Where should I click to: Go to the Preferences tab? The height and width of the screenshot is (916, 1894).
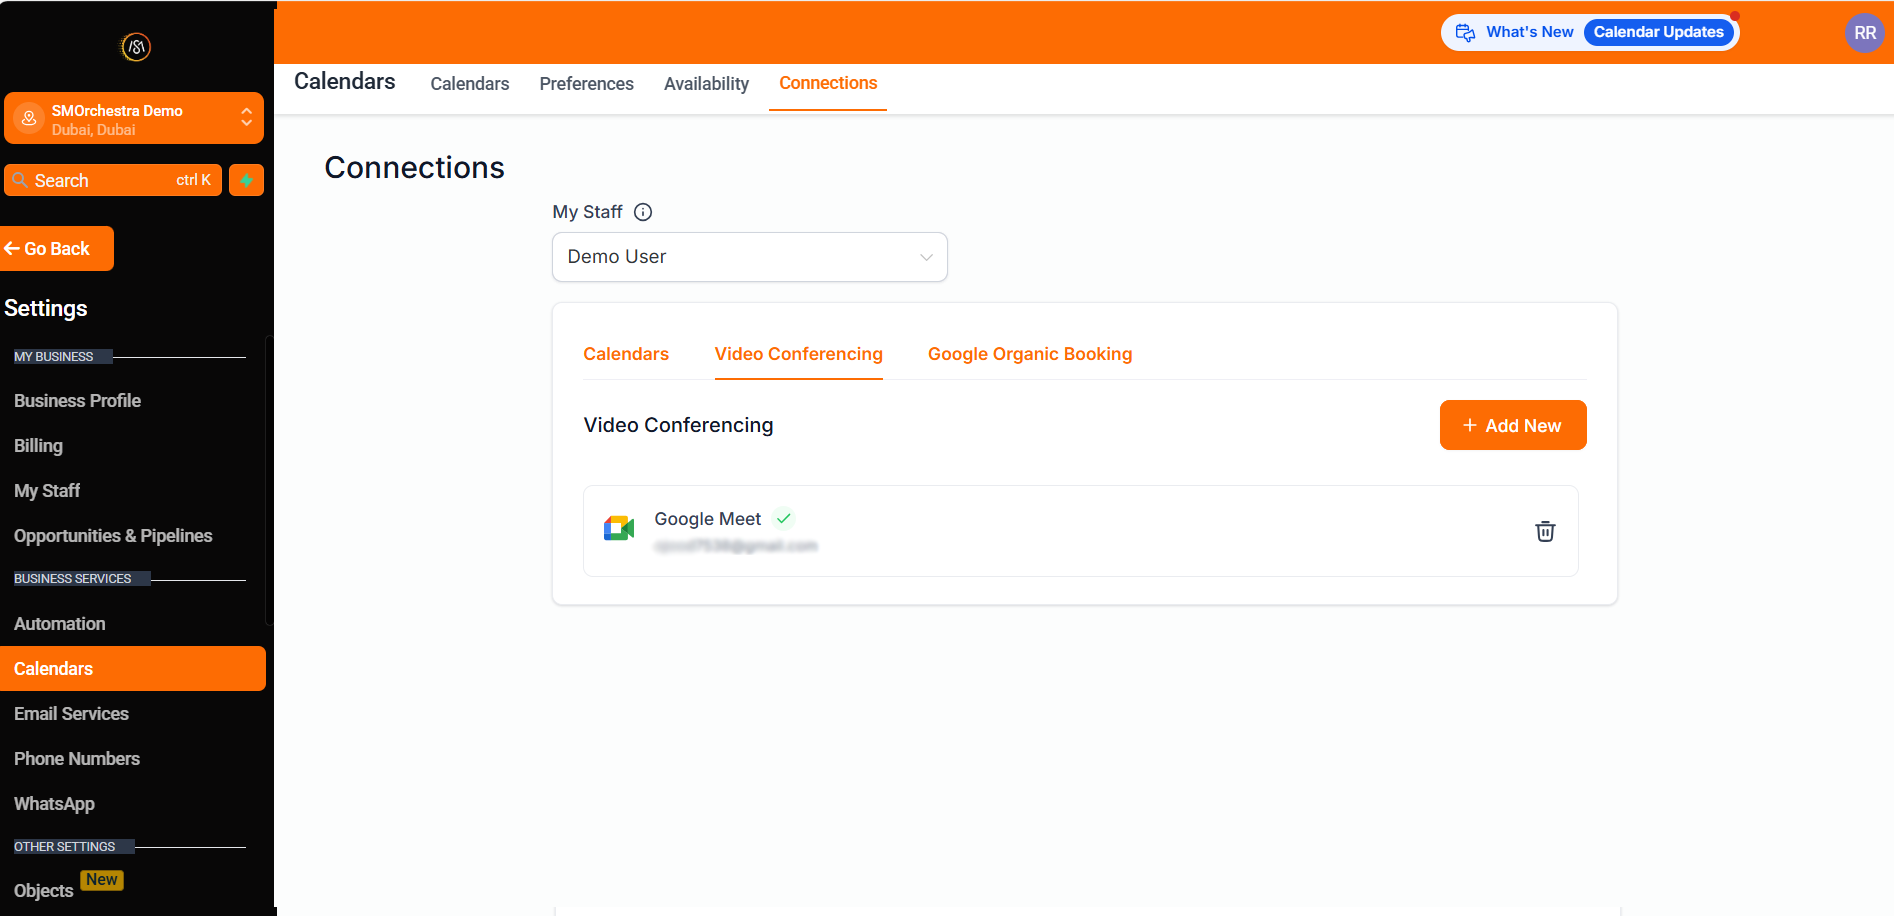pos(586,84)
